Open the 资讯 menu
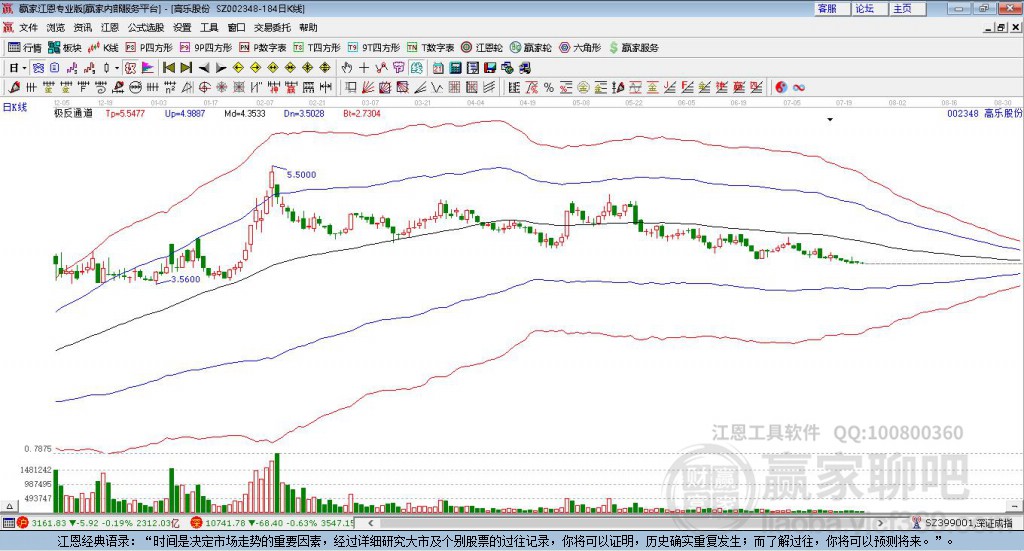 (x=82, y=27)
